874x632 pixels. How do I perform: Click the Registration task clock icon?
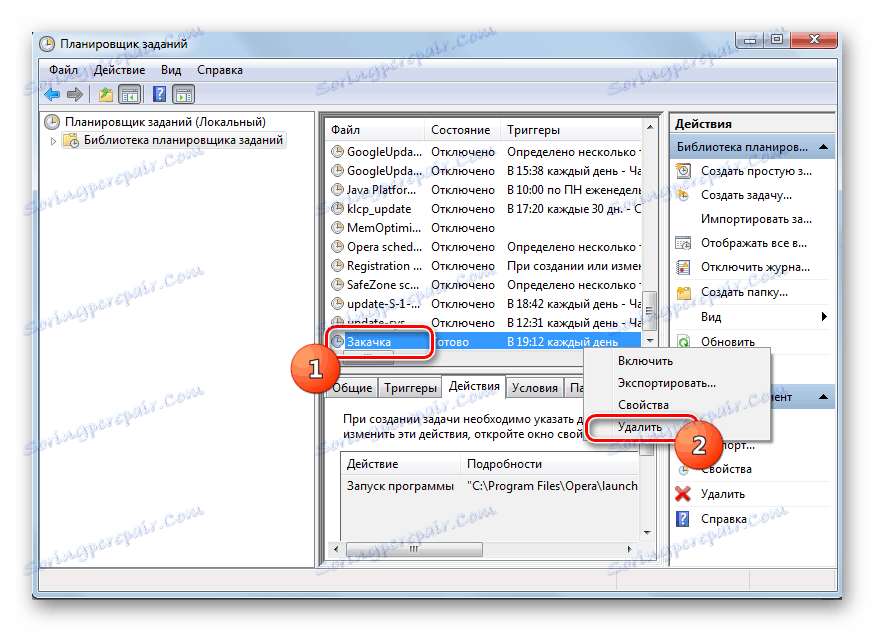click(x=337, y=265)
